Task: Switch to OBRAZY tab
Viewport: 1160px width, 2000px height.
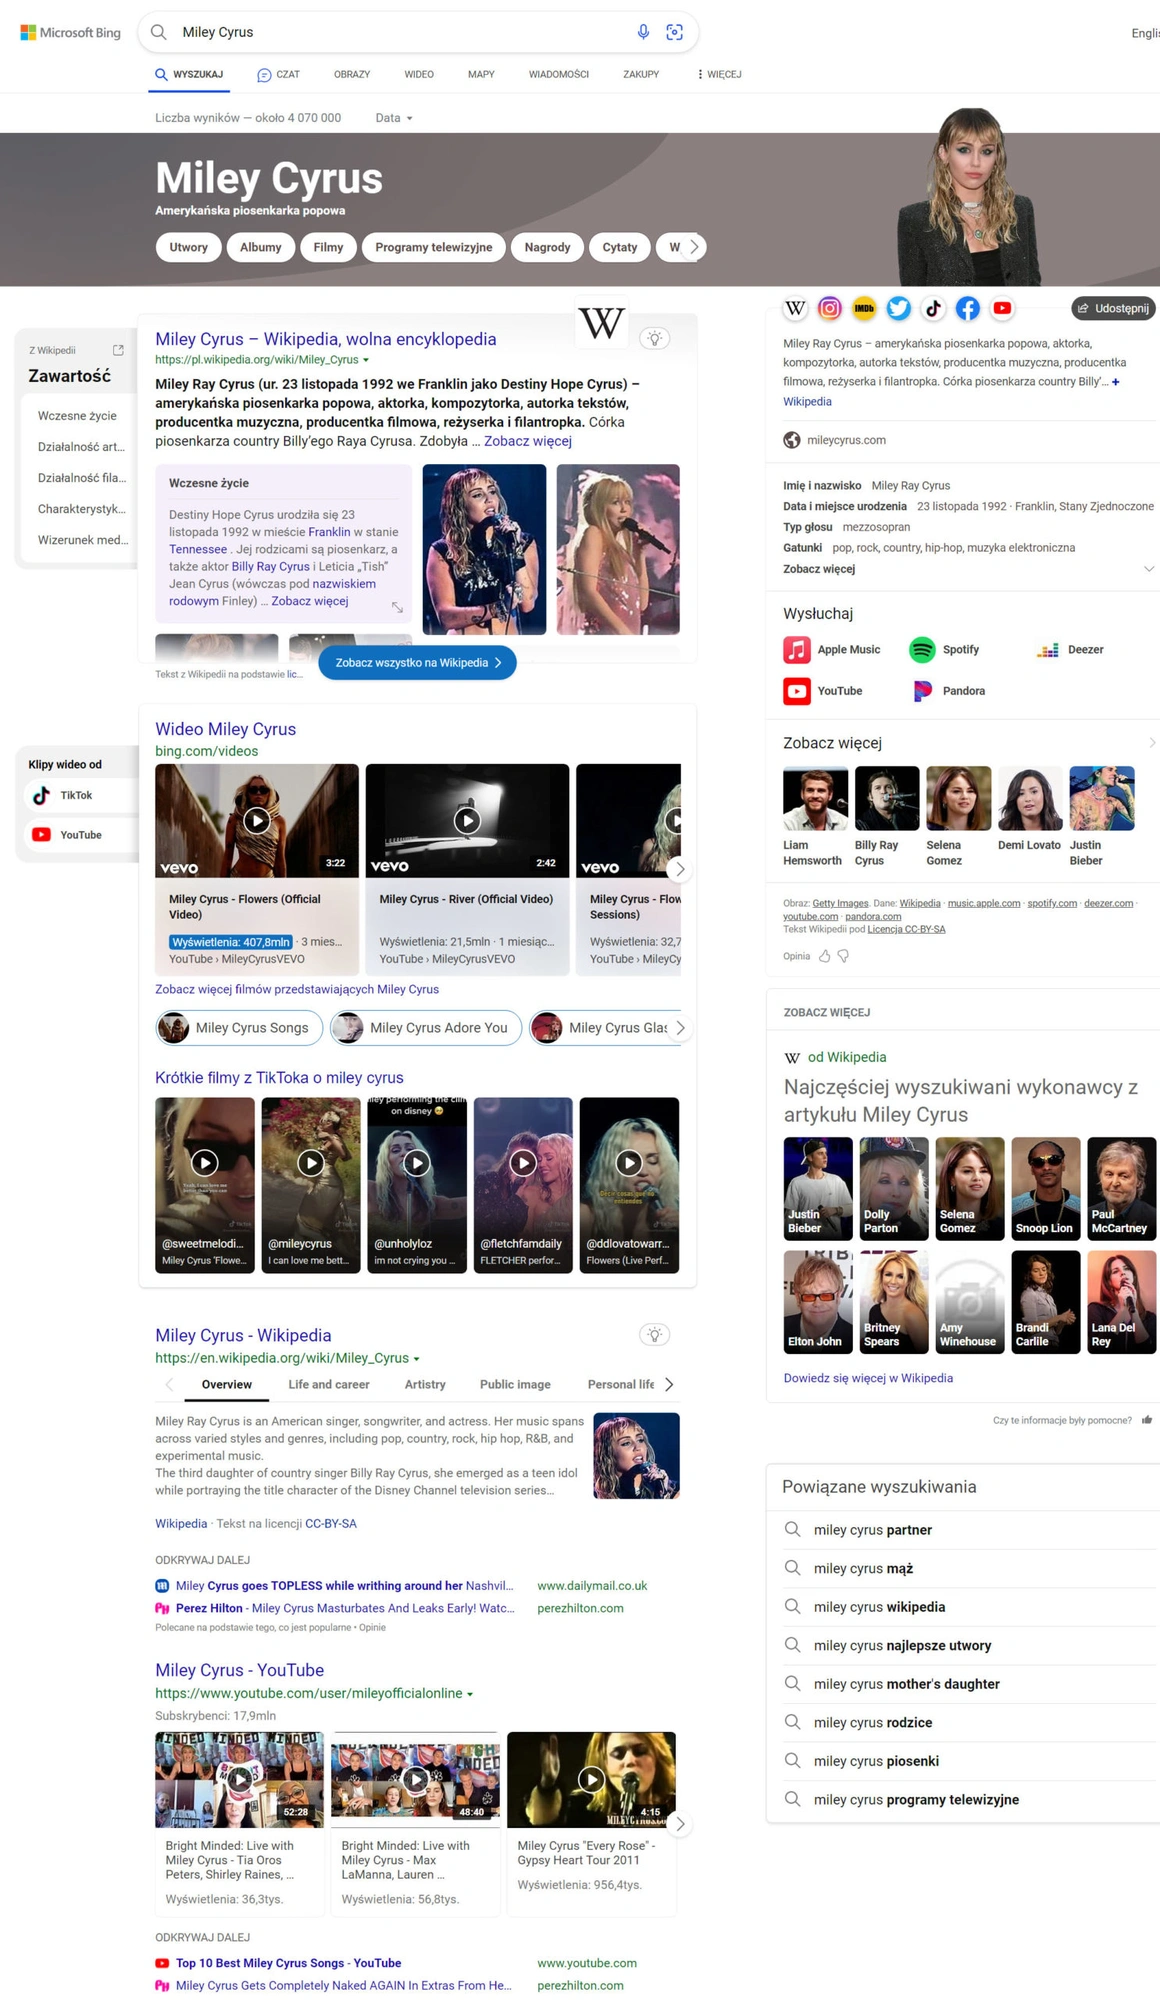Action: [x=352, y=74]
